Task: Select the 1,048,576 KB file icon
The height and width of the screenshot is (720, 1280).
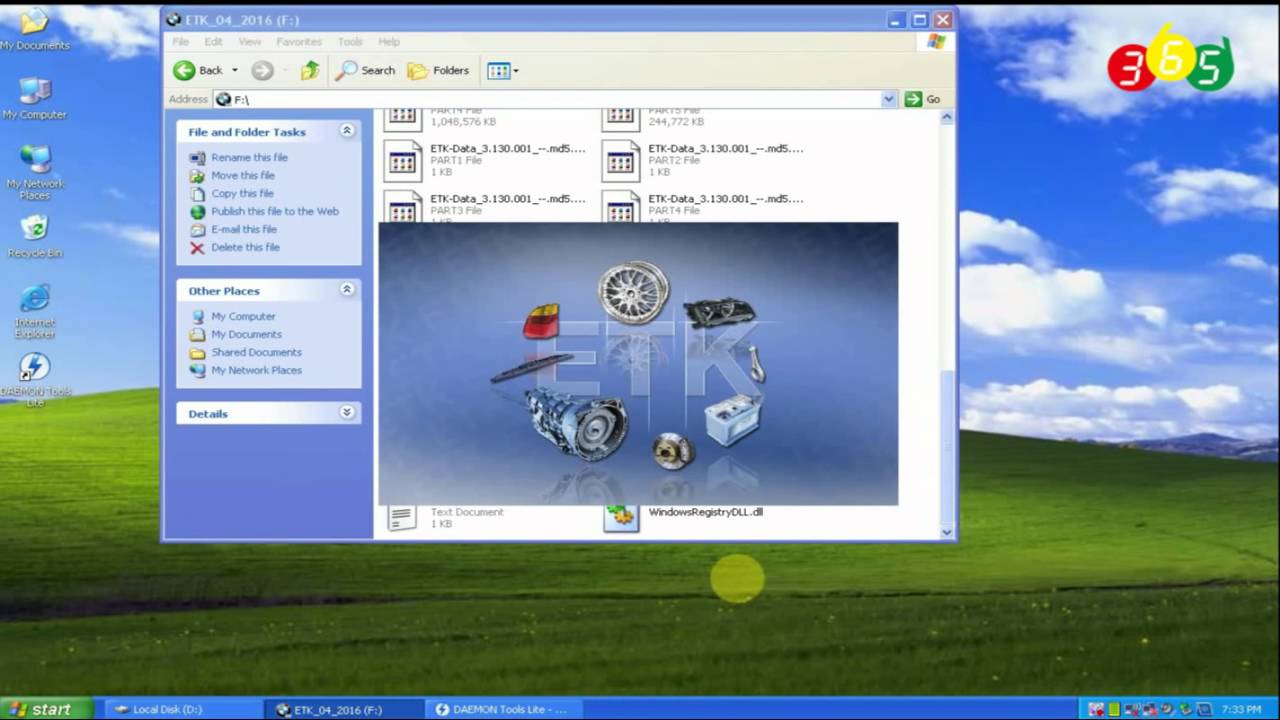Action: [x=403, y=120]
